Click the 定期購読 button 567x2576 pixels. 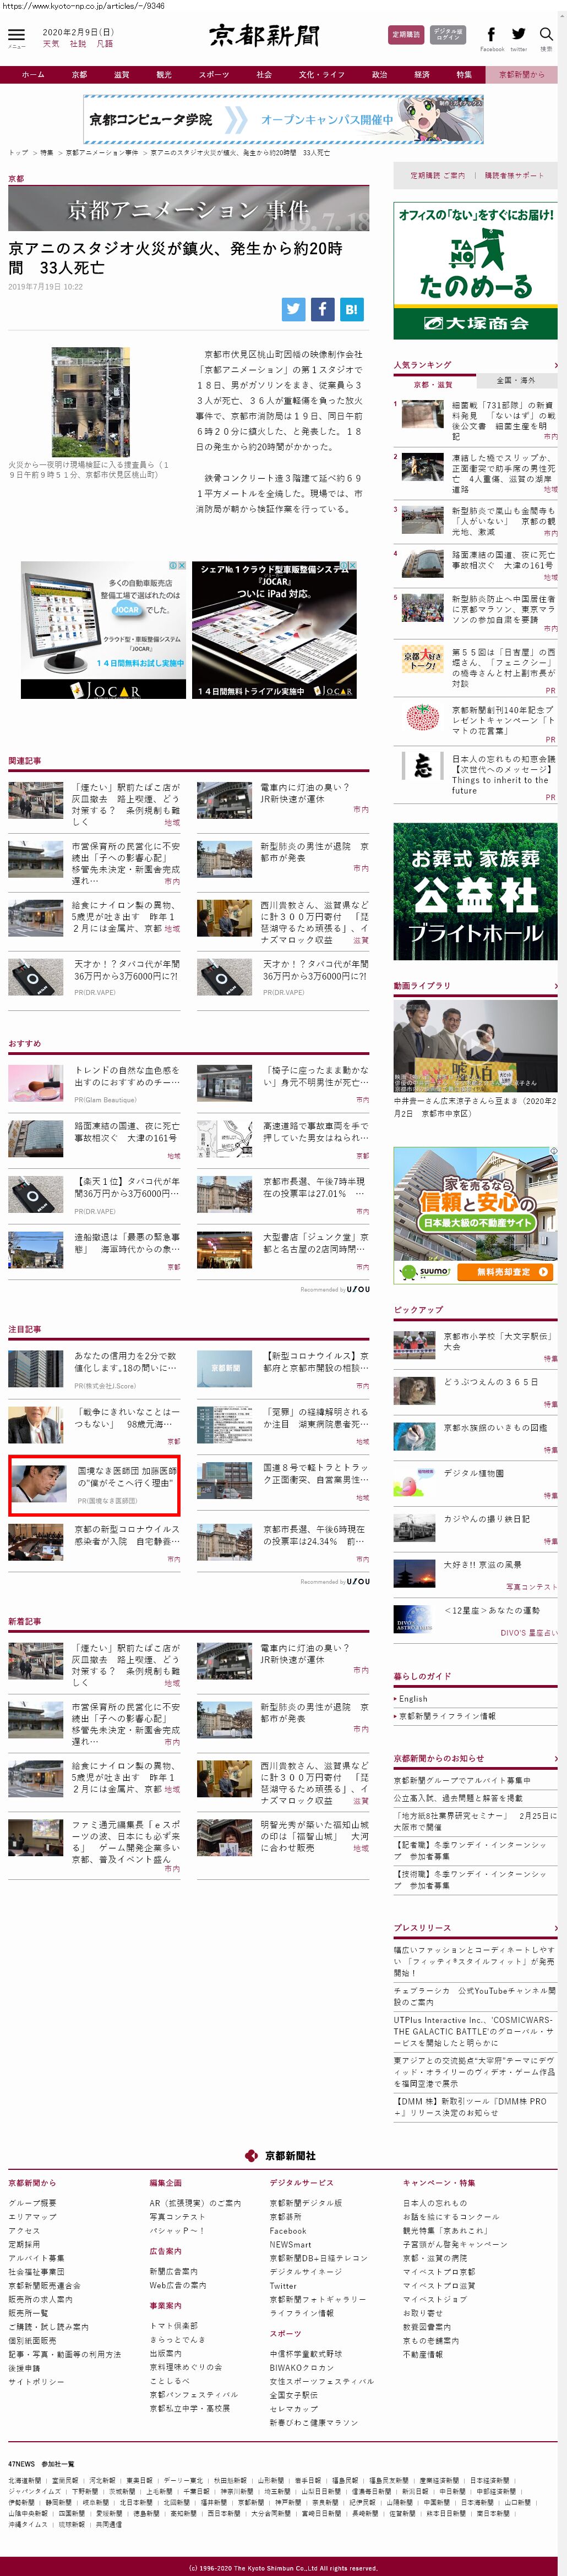coord(406,35)
